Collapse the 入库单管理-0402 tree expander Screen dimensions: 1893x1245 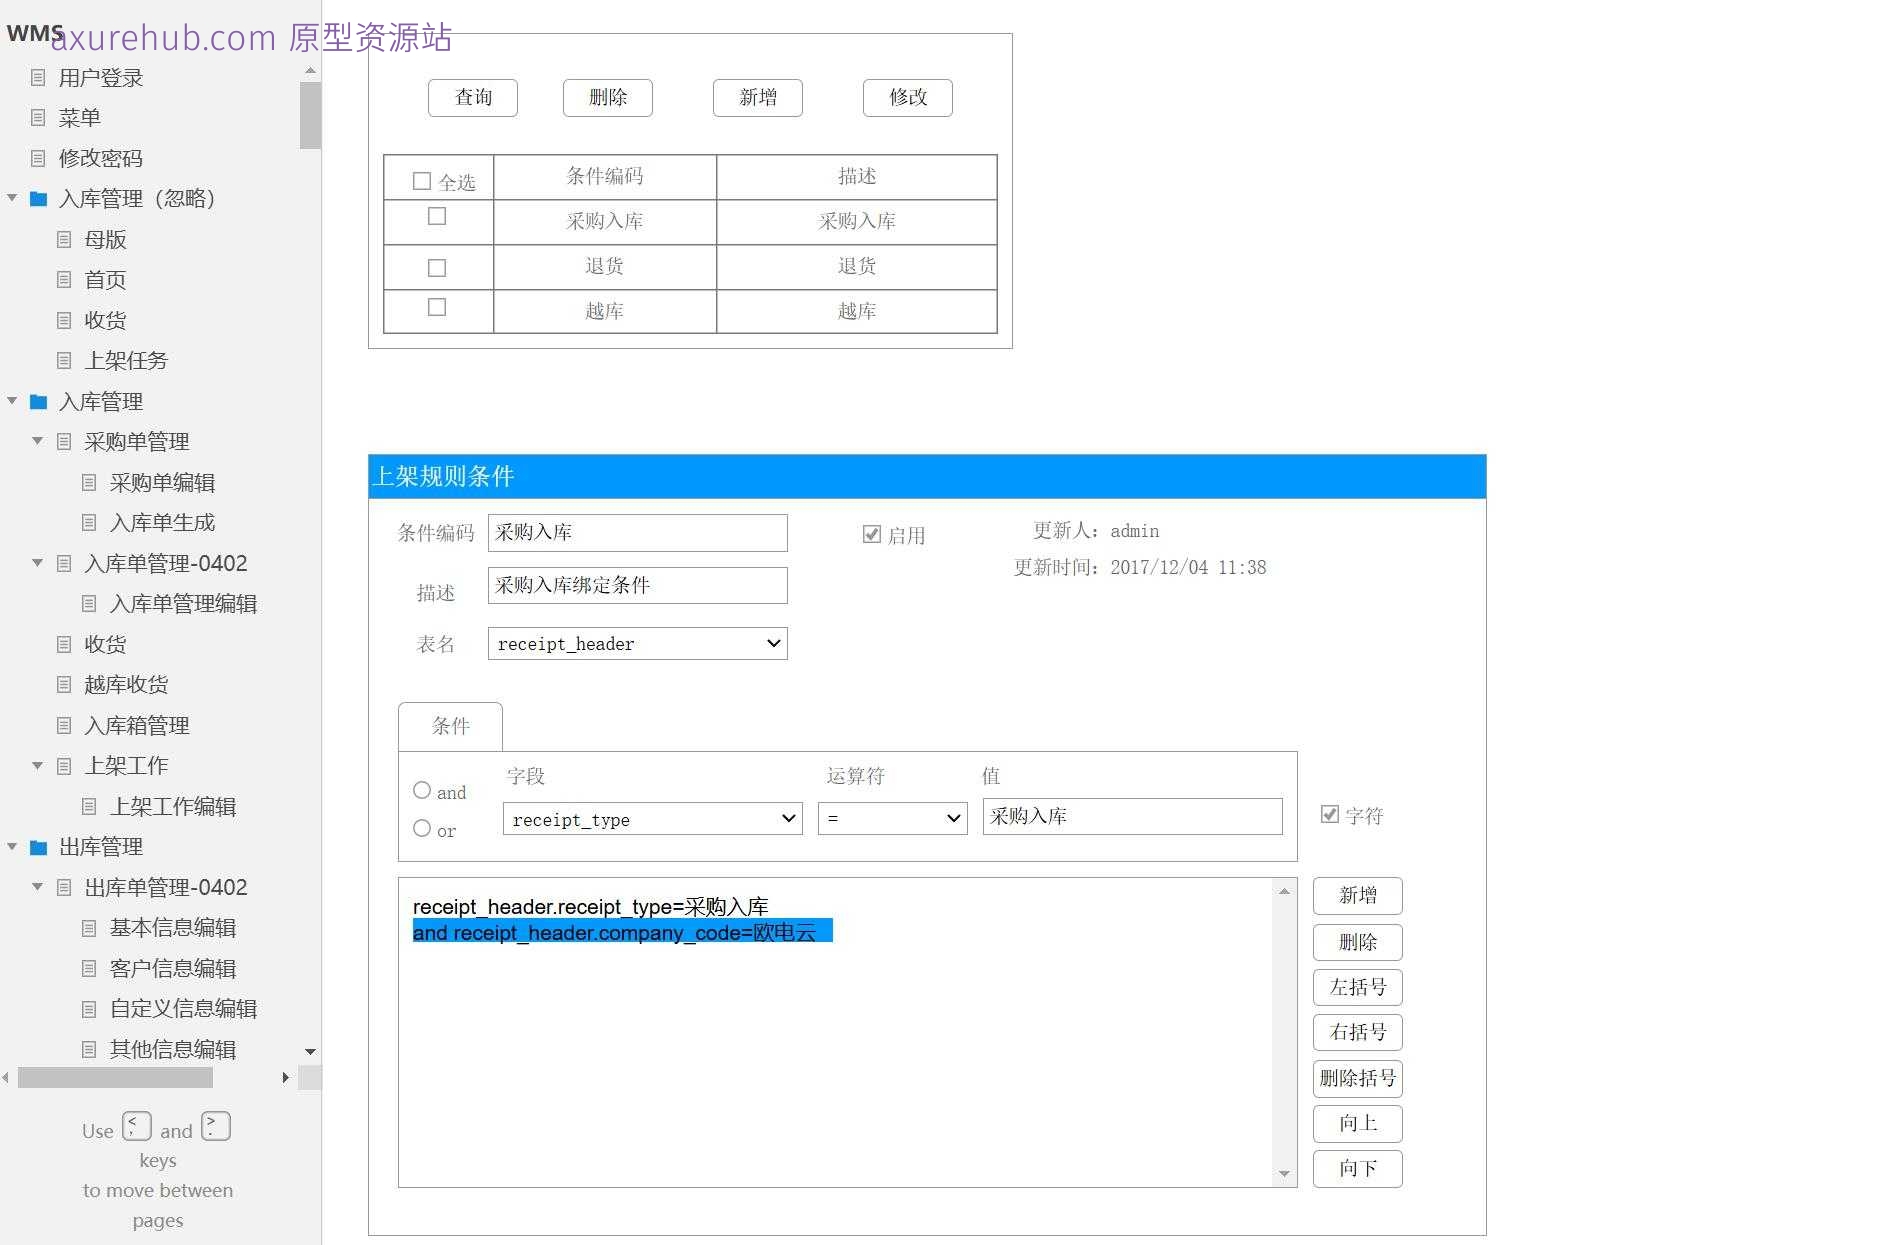pos(36,563)
